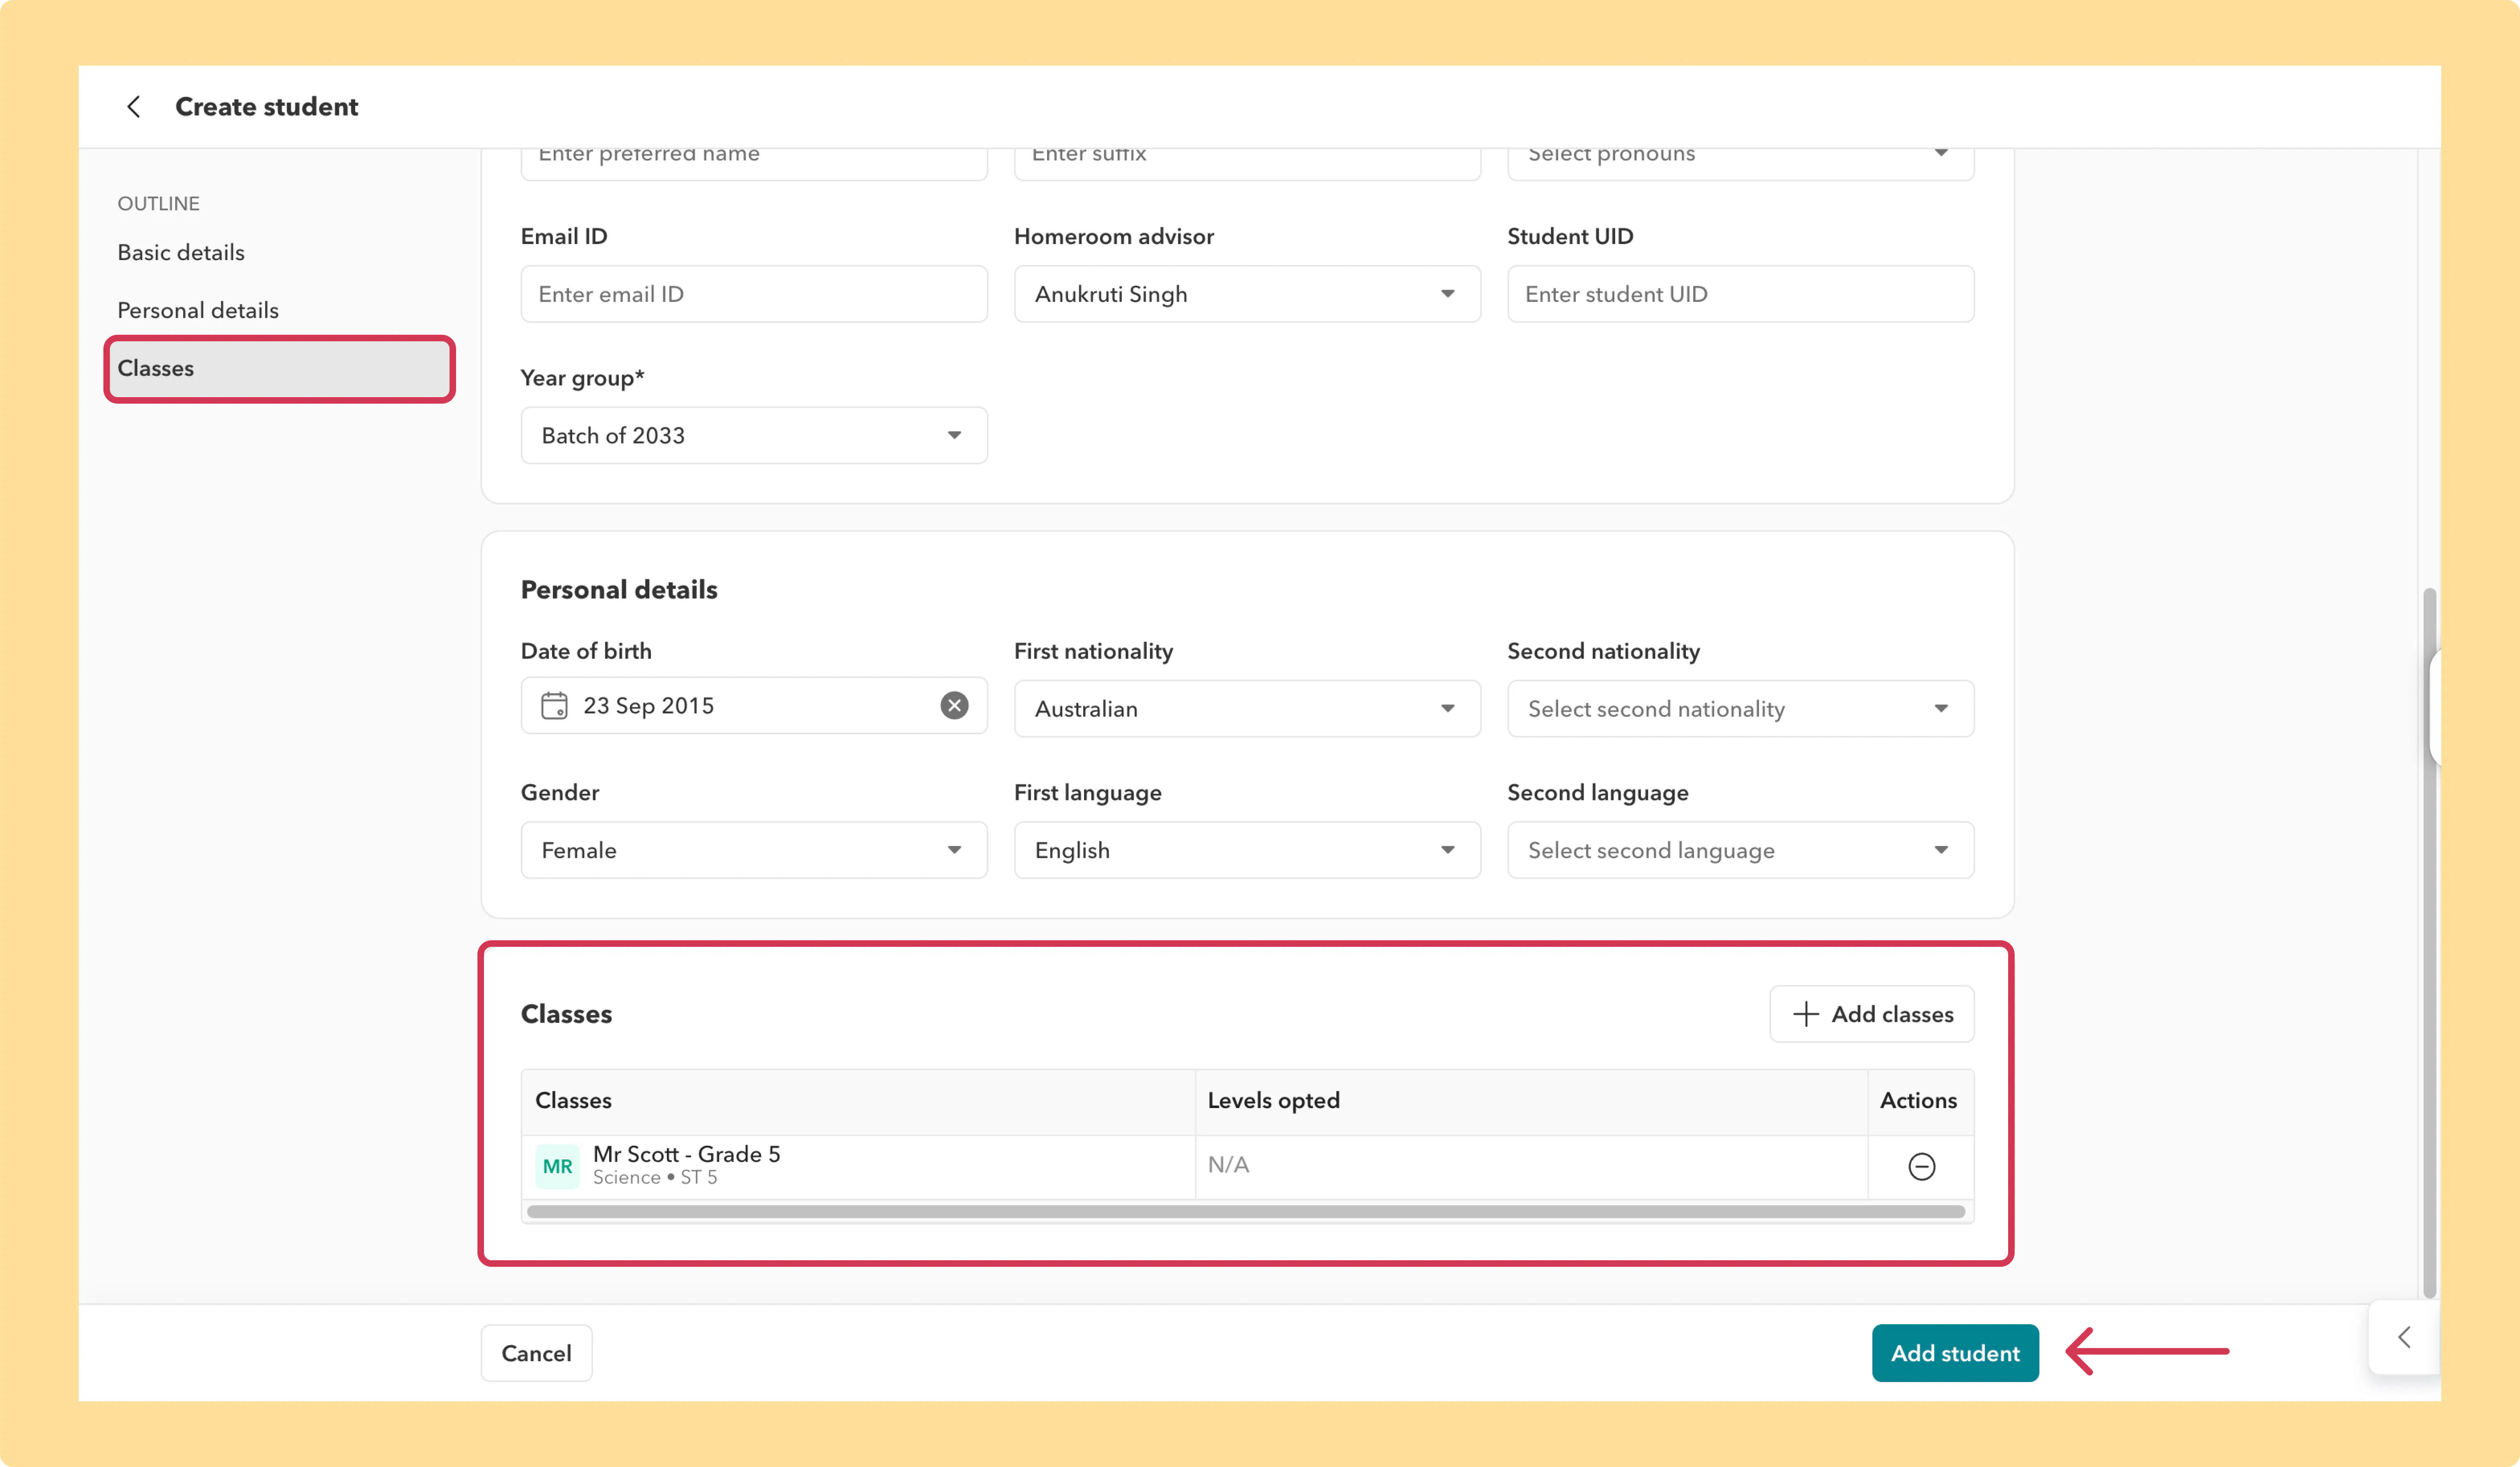Screen dimensions: 2520x1467
Task: Open the First nationality dropdown
Action: point(1247,709)
